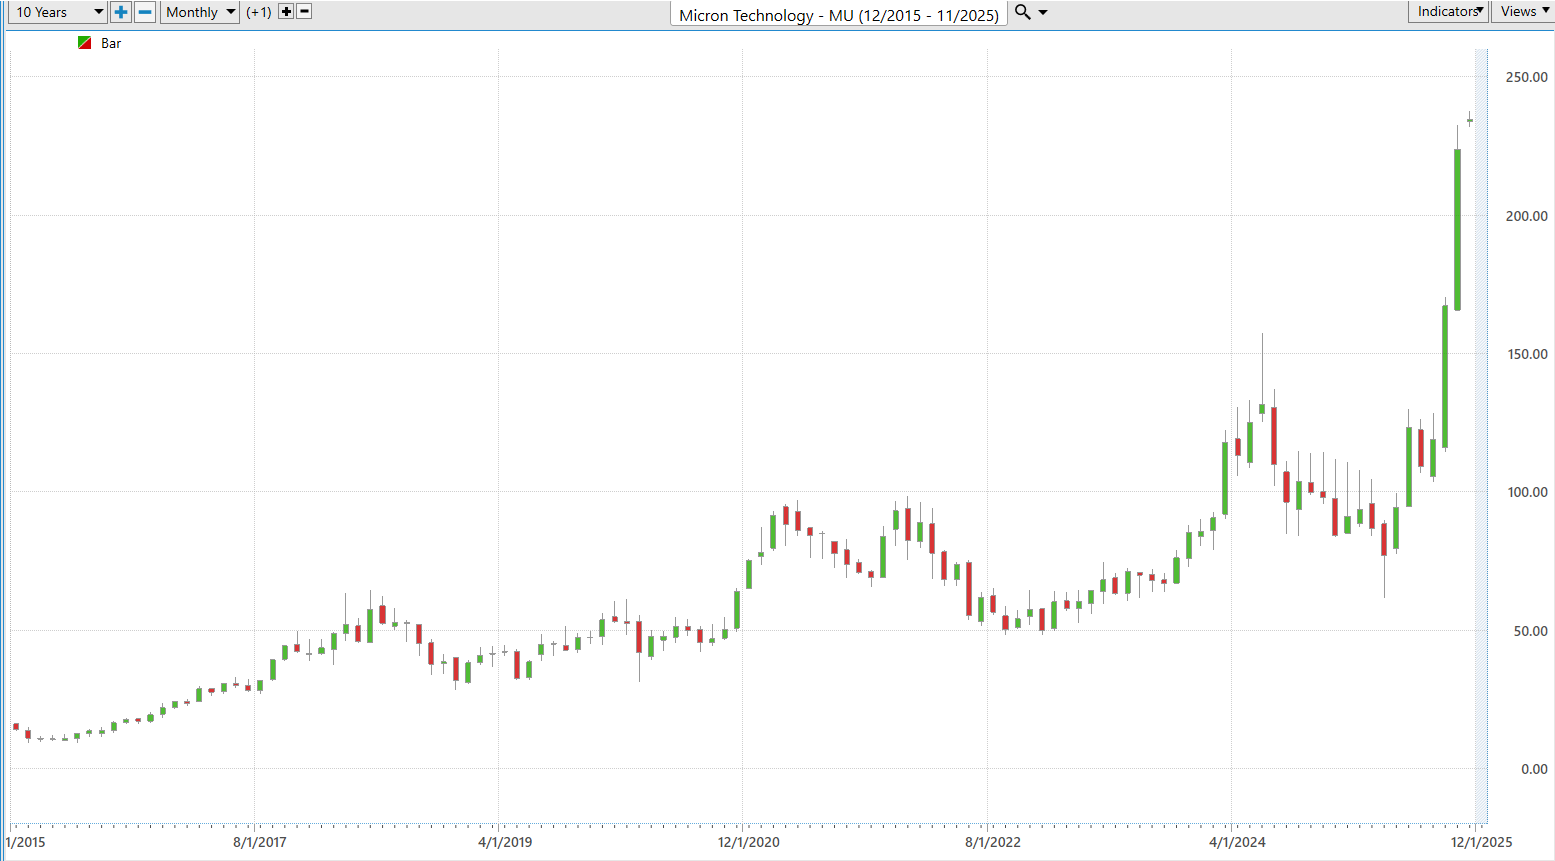
Task: Click the 4/1/2024 date axis label
Action: pos(1237,842)
